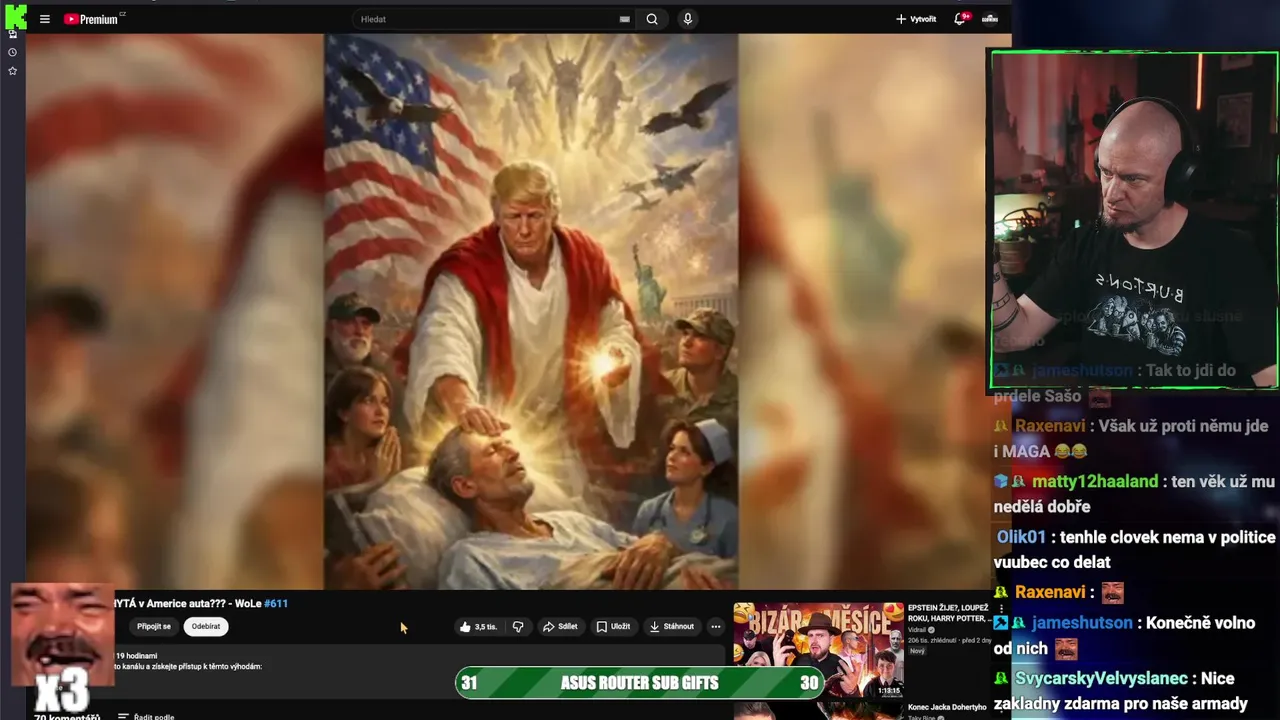Open the Vytvořit create menu
Image resolution: width=1280 pixels, height=720 pixels.
[x=916, y=19]
